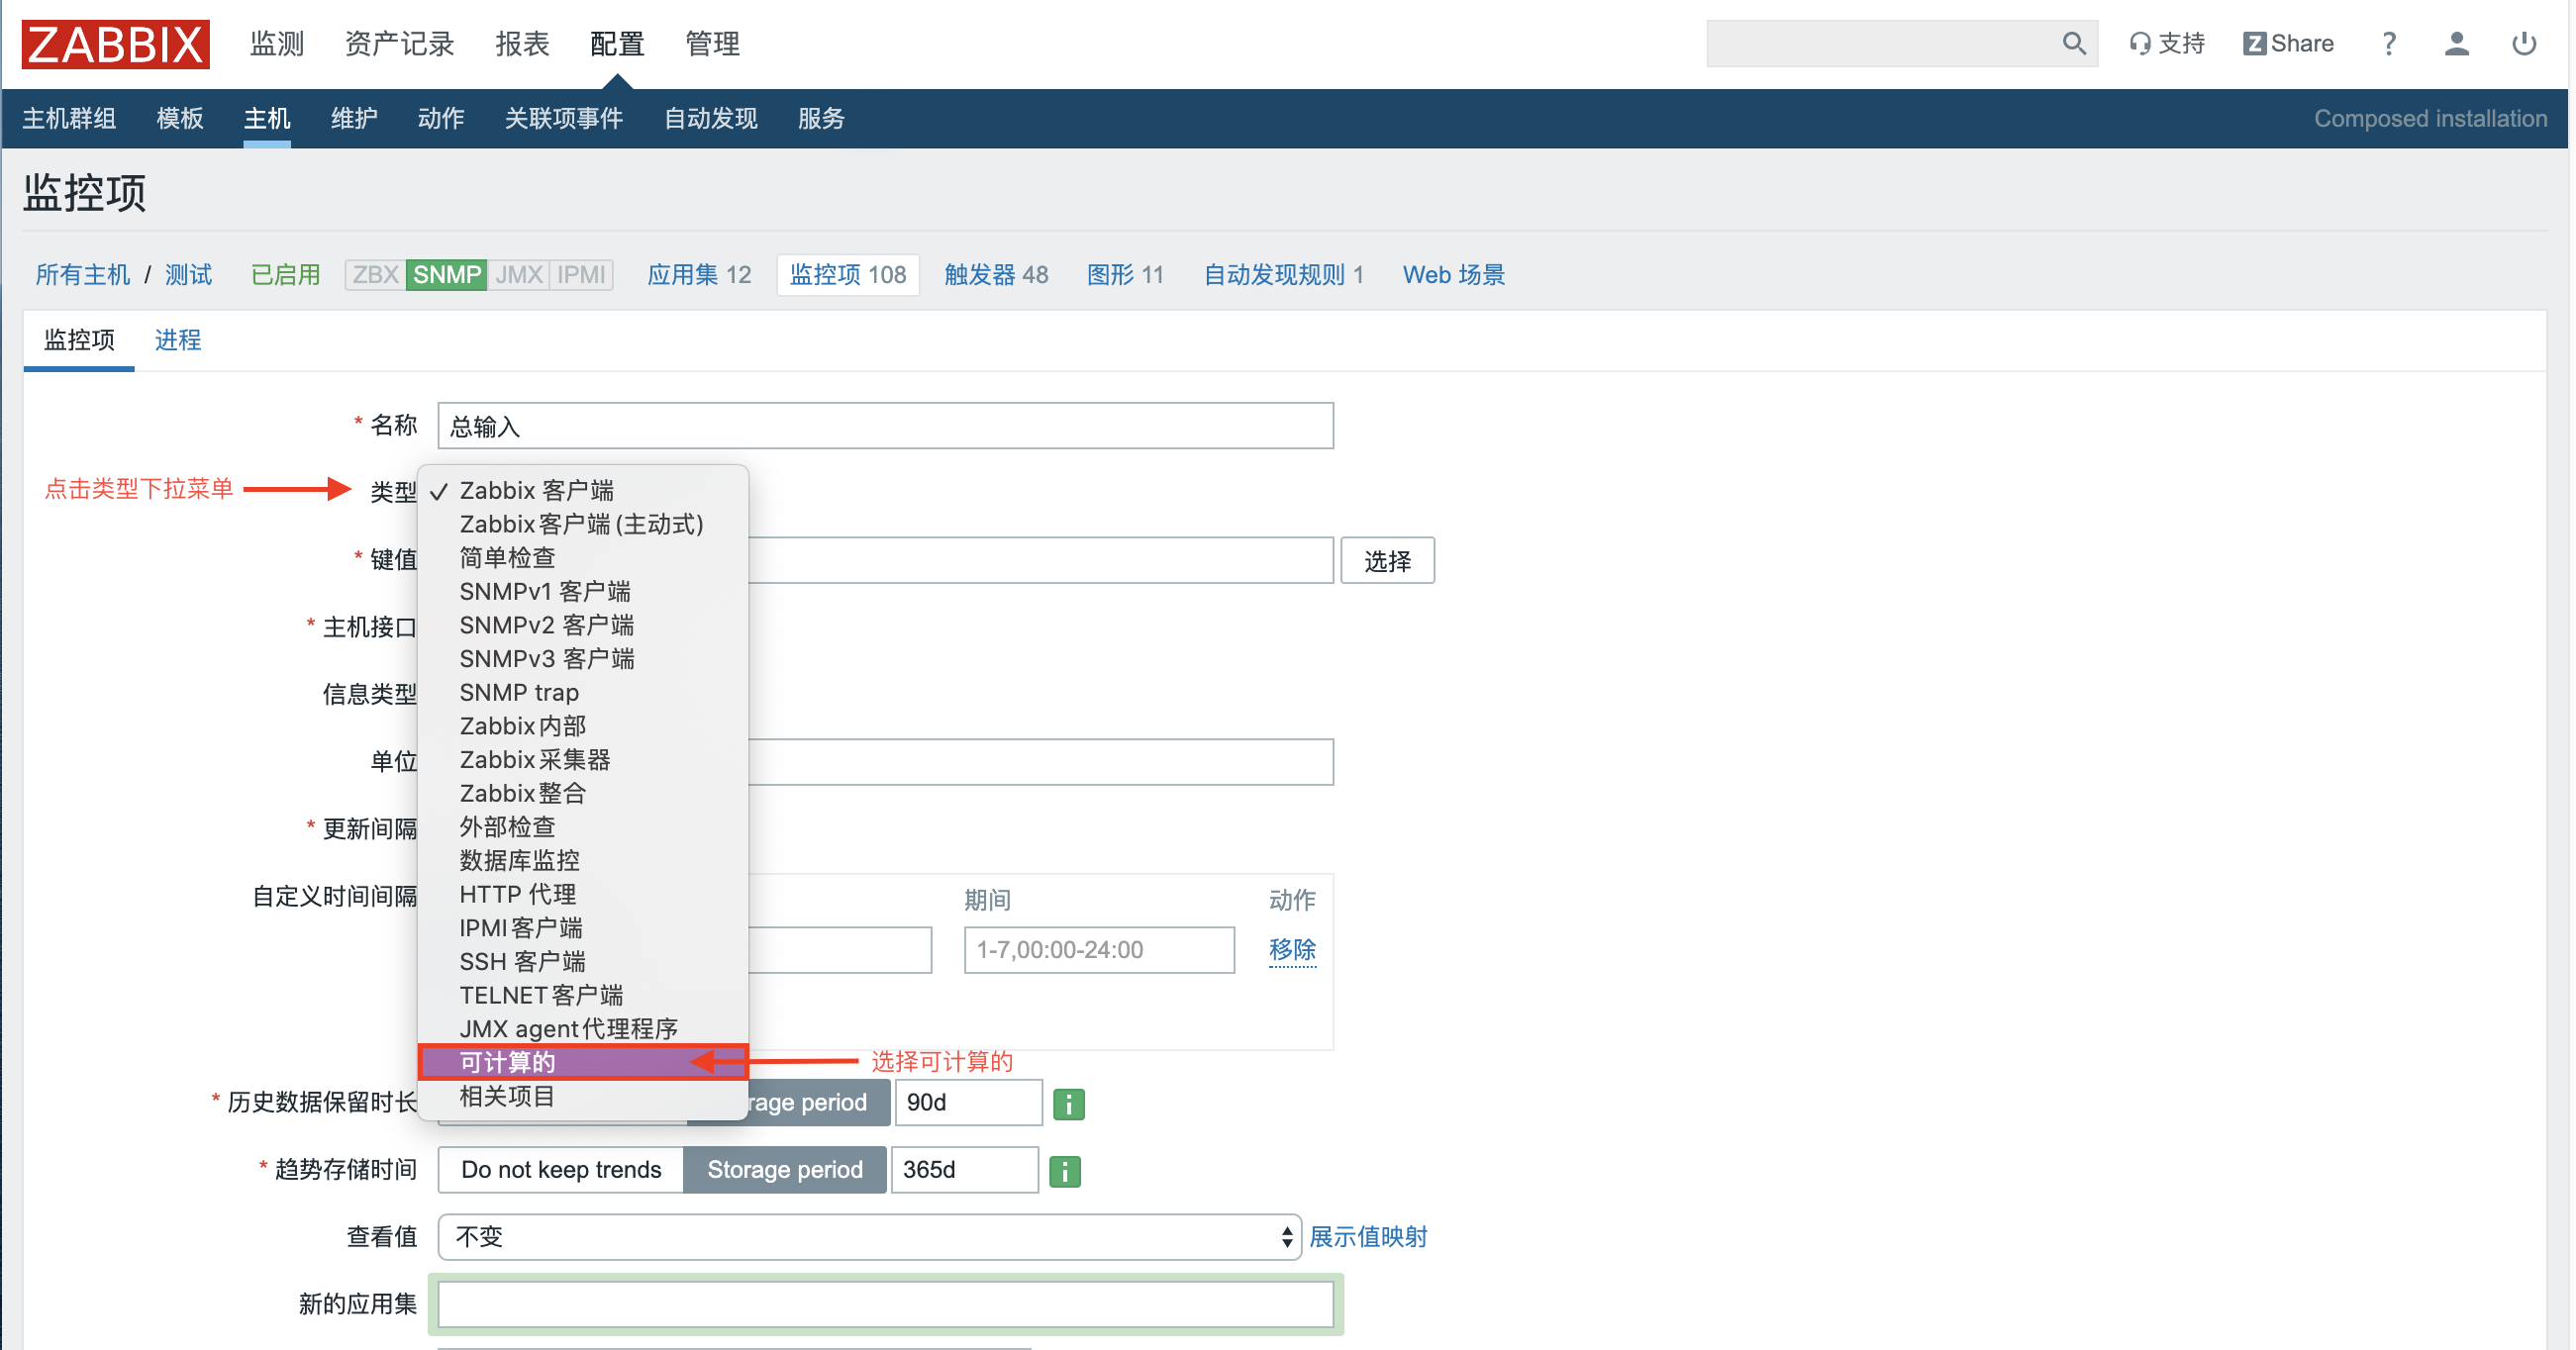Choose 简单检查 from type list

[x=583, y=558]
